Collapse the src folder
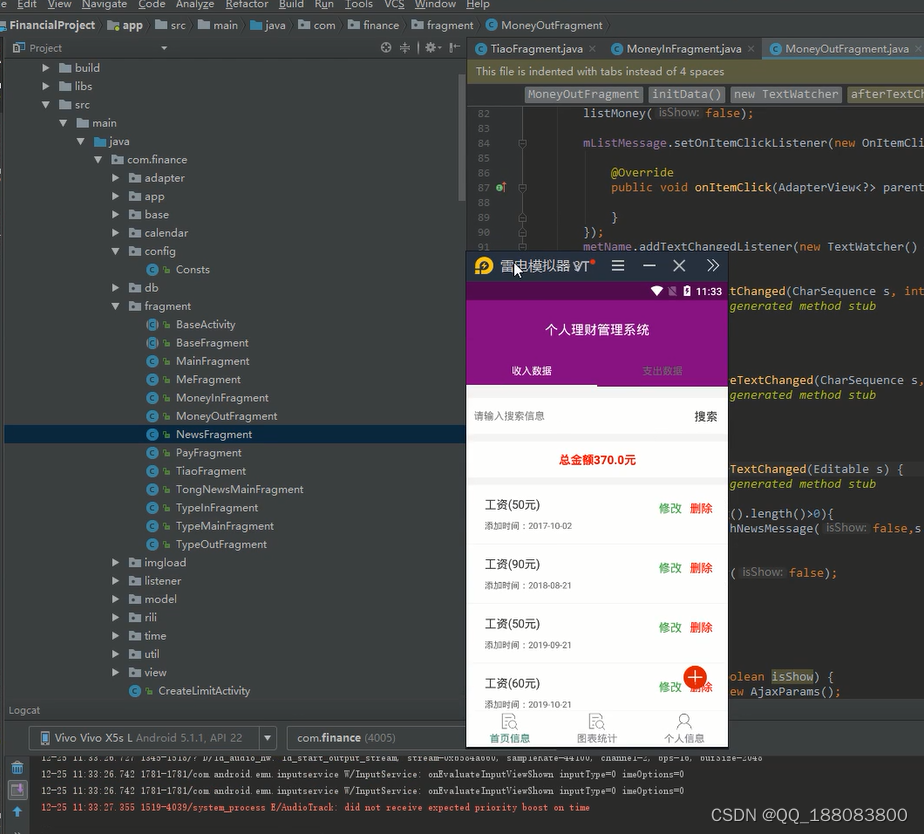The image size is (924, 834). 46,104
